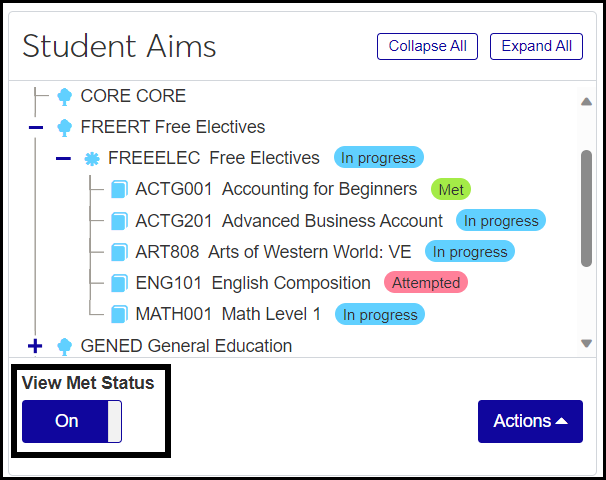The width and height of the screenshot is (606, 480).
Task: Toggle the View Met Status switch
Action: [x=72, y=421]
